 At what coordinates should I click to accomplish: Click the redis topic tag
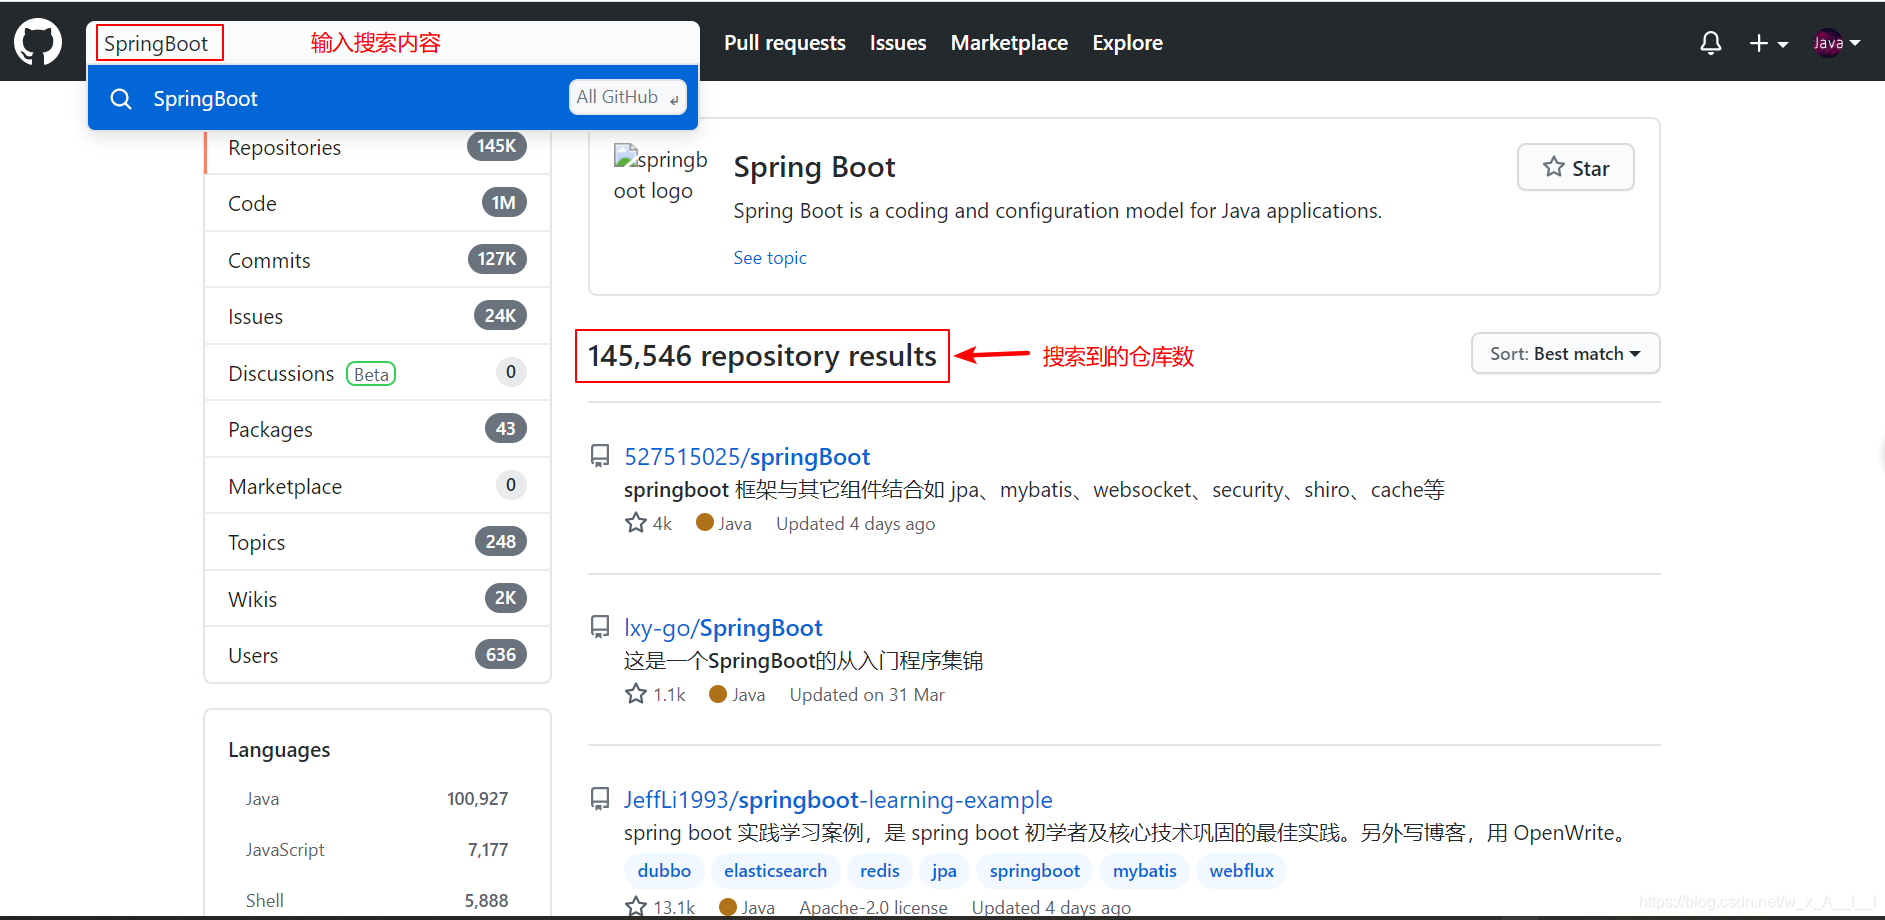click(x=880, y=871)
